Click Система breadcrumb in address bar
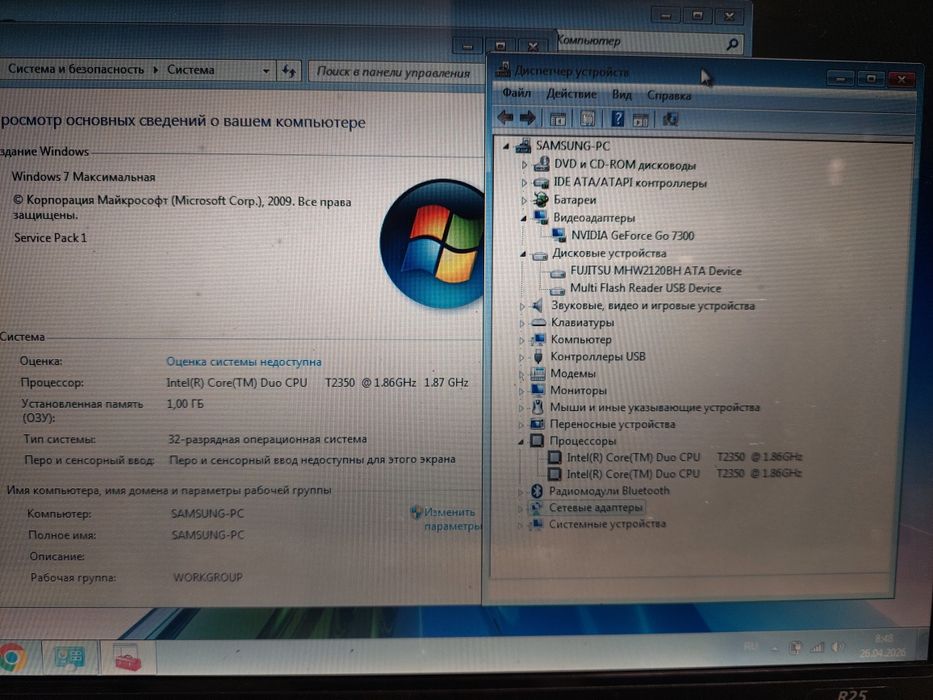The image size is (933, 700). pyautogui.click(x=190, y=70)
